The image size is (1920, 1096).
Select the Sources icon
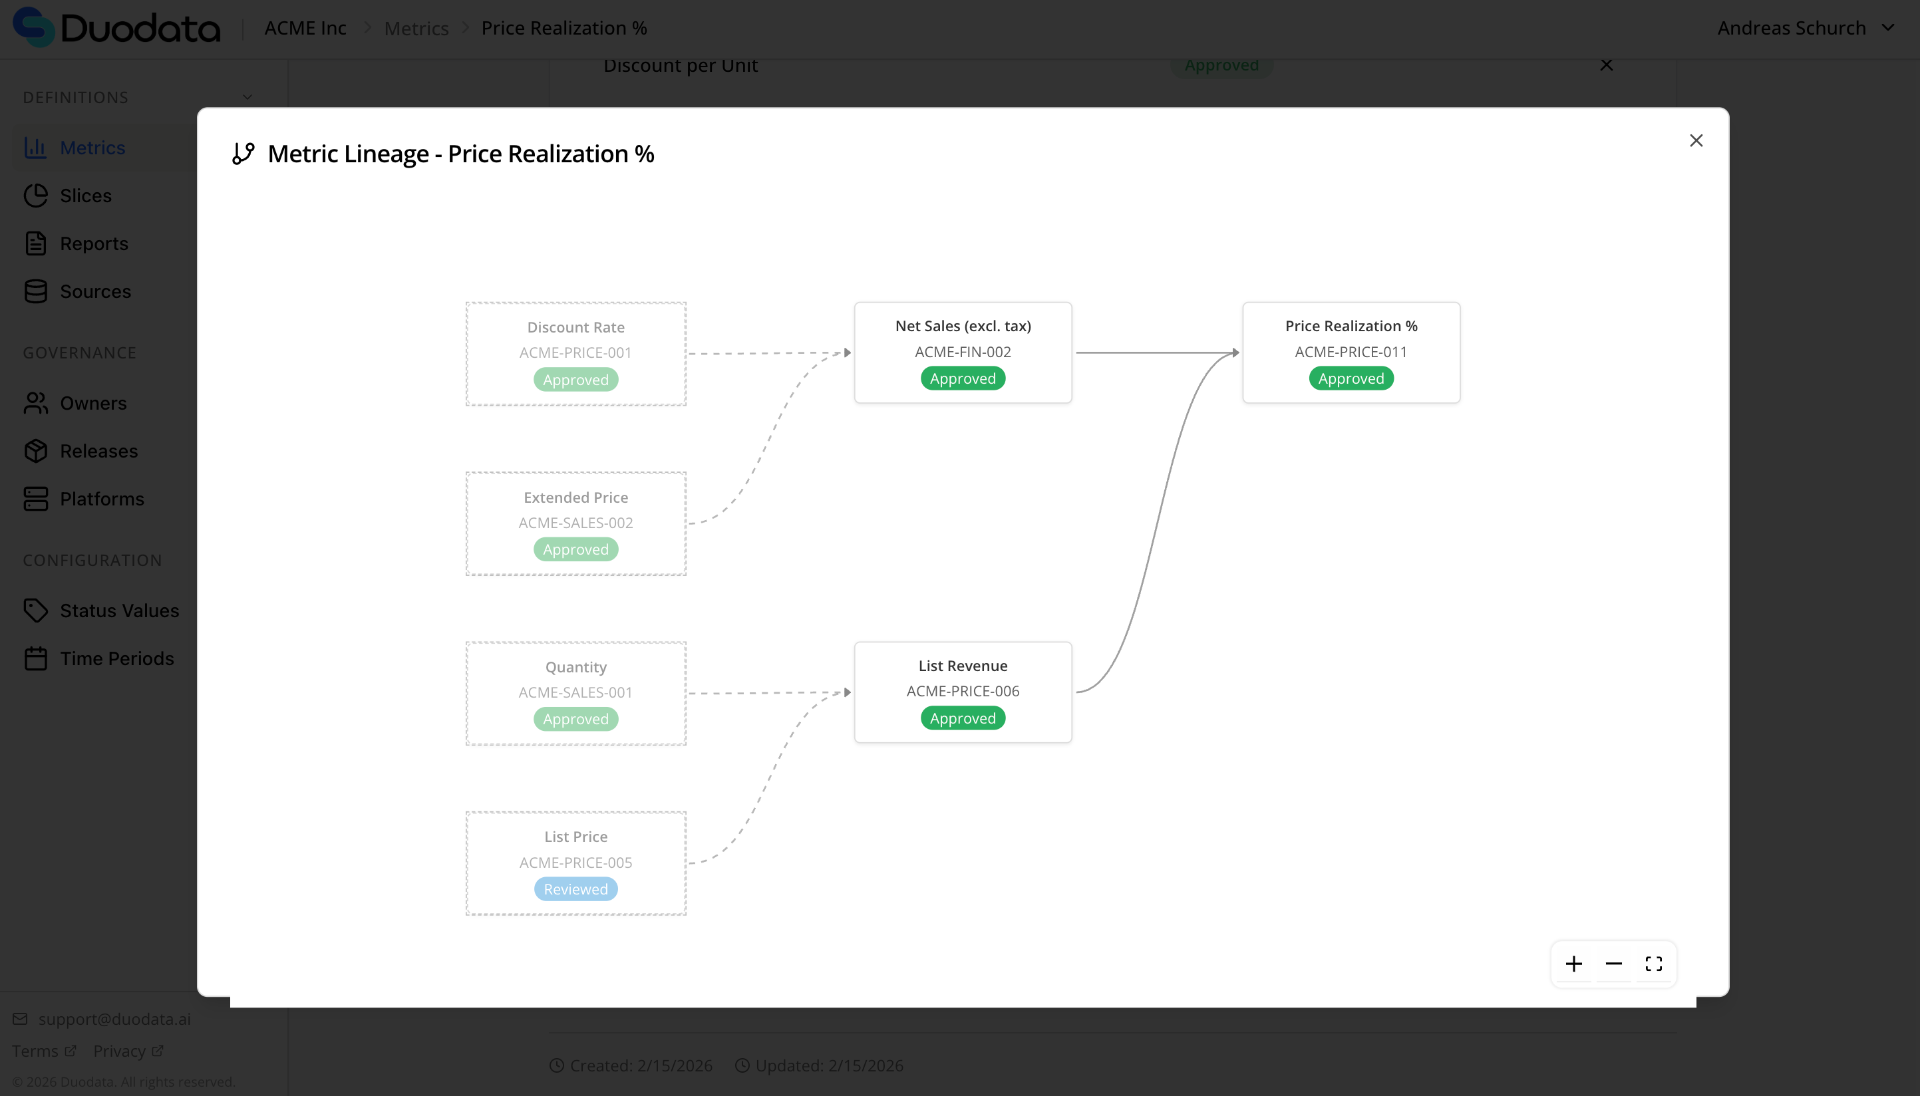(x=36, y=291)
